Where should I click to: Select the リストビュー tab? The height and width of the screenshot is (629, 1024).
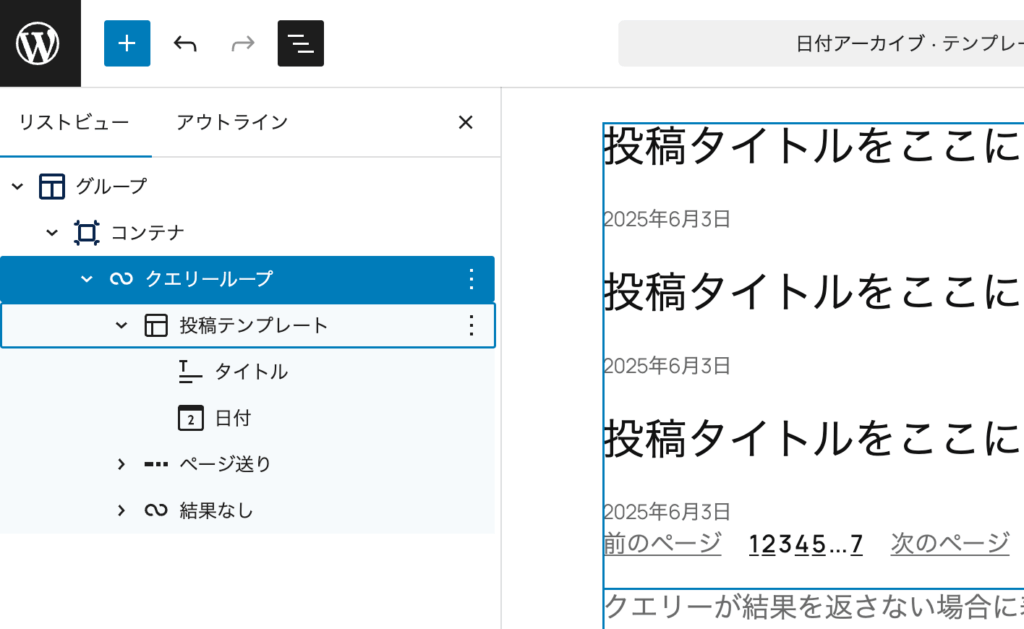tap(74, 122)
